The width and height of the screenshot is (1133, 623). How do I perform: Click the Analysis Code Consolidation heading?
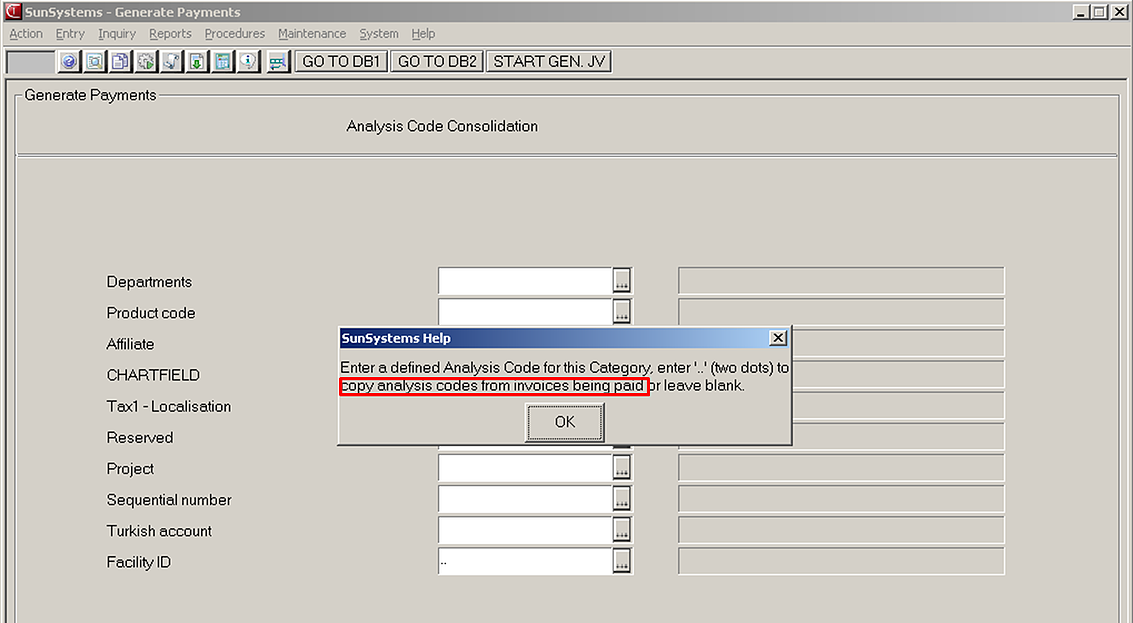(x=442, y=126)
